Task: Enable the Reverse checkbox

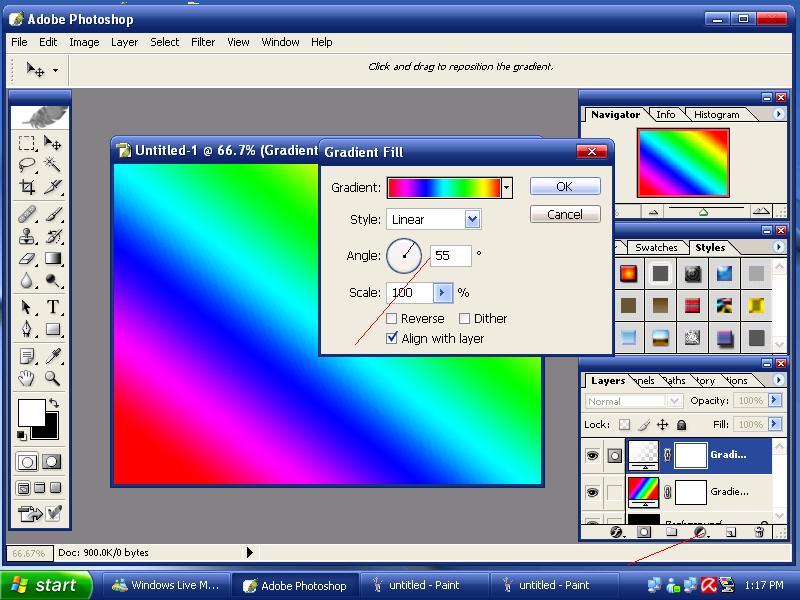Action: [392, 319]
